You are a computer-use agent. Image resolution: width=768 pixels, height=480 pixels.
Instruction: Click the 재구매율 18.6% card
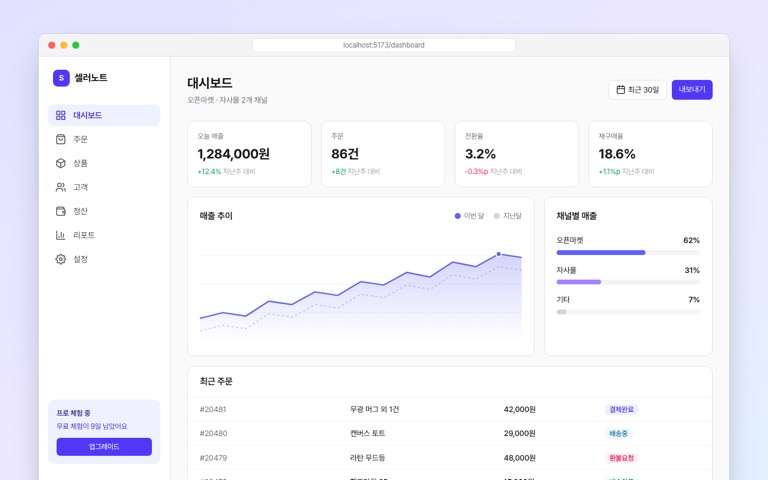pyautogui.click(x=650, y=154)
